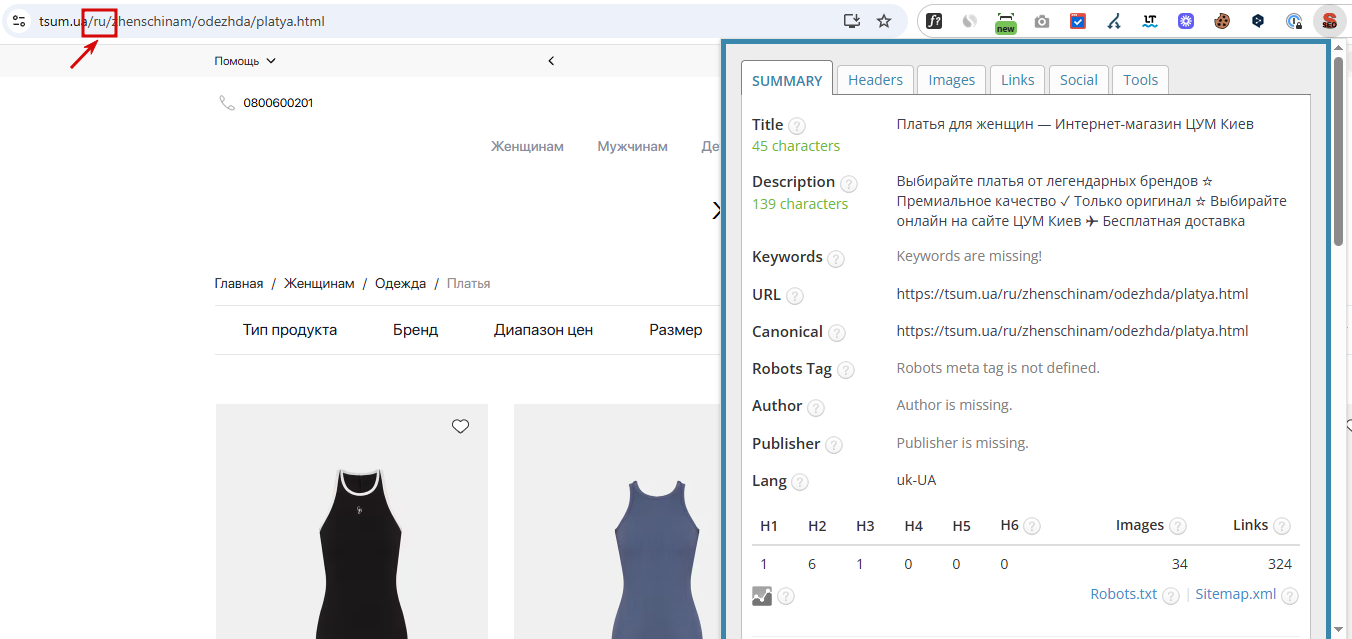Click the SEO panel vertical scrollbar
This screenshot has height=639, width=1352.
[1339, 150]
